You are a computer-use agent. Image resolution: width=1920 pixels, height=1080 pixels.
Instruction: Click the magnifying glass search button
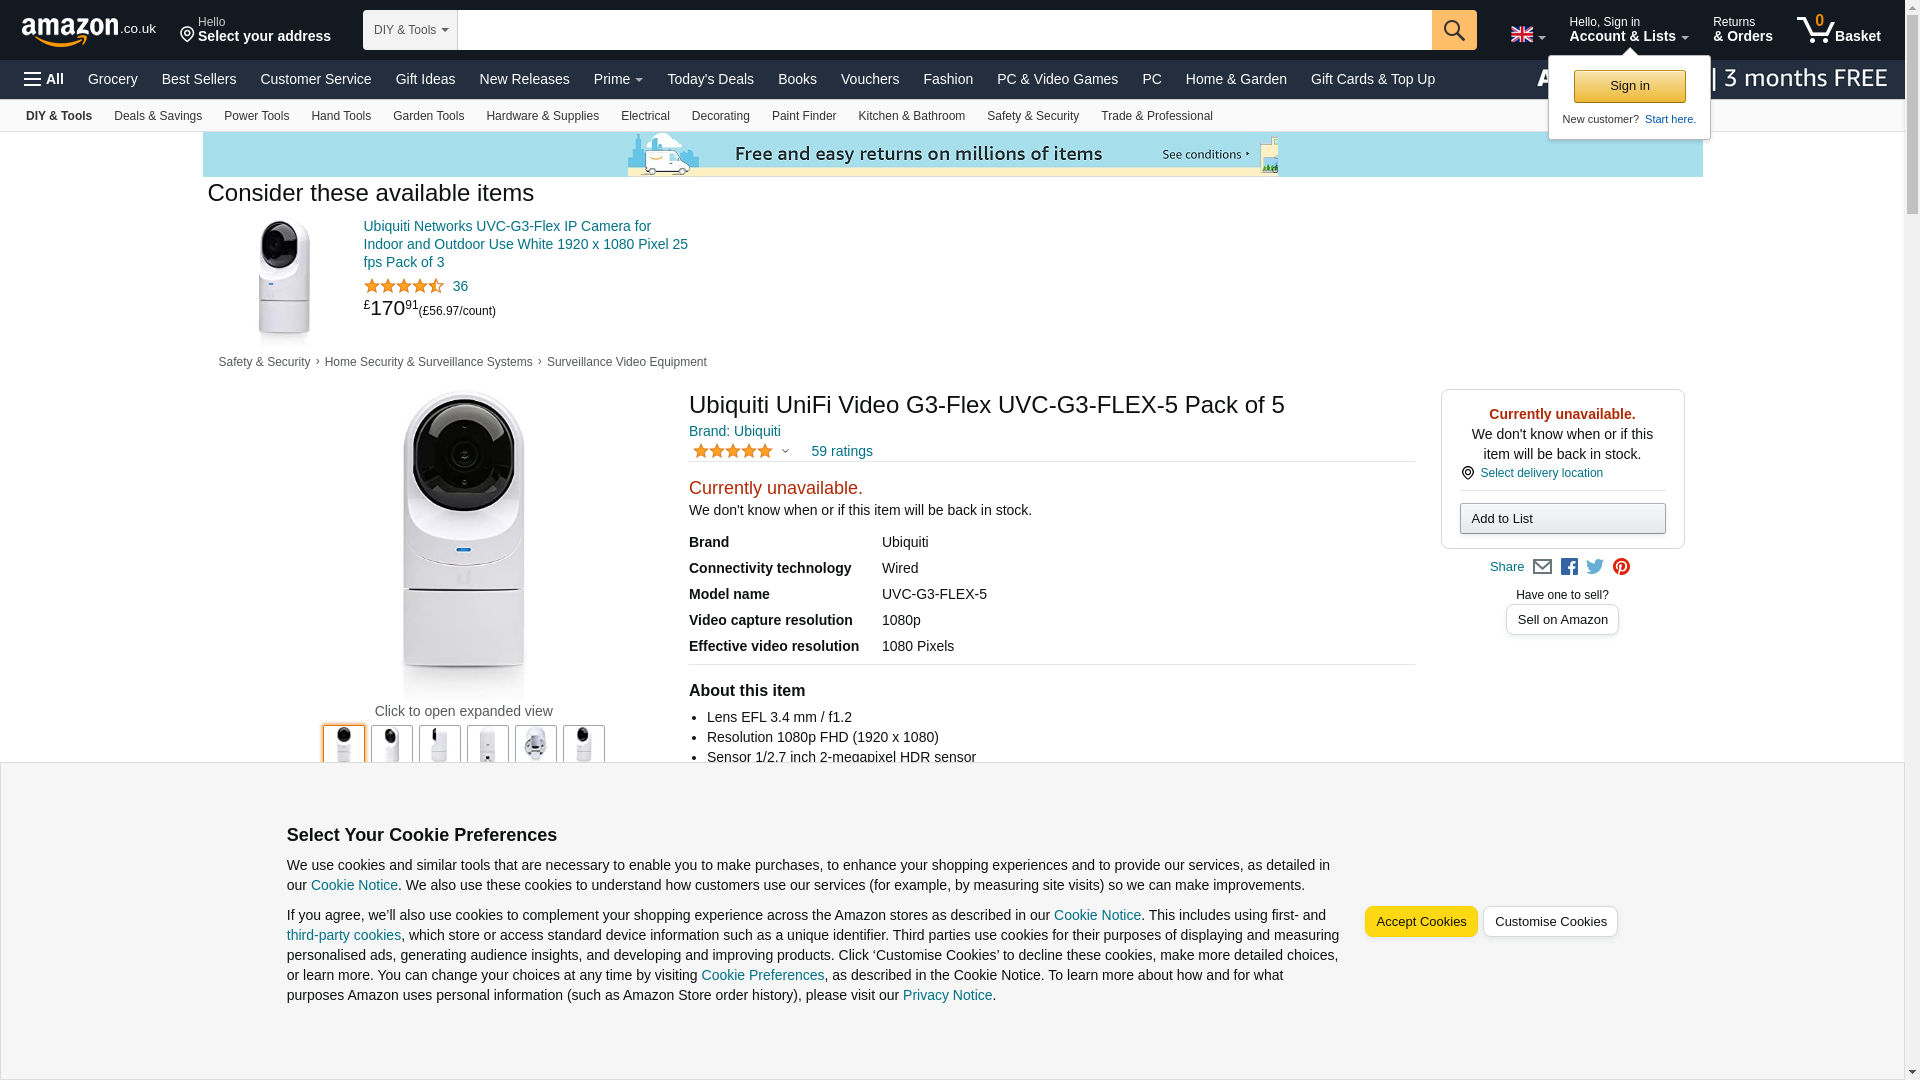point(1453,30)
